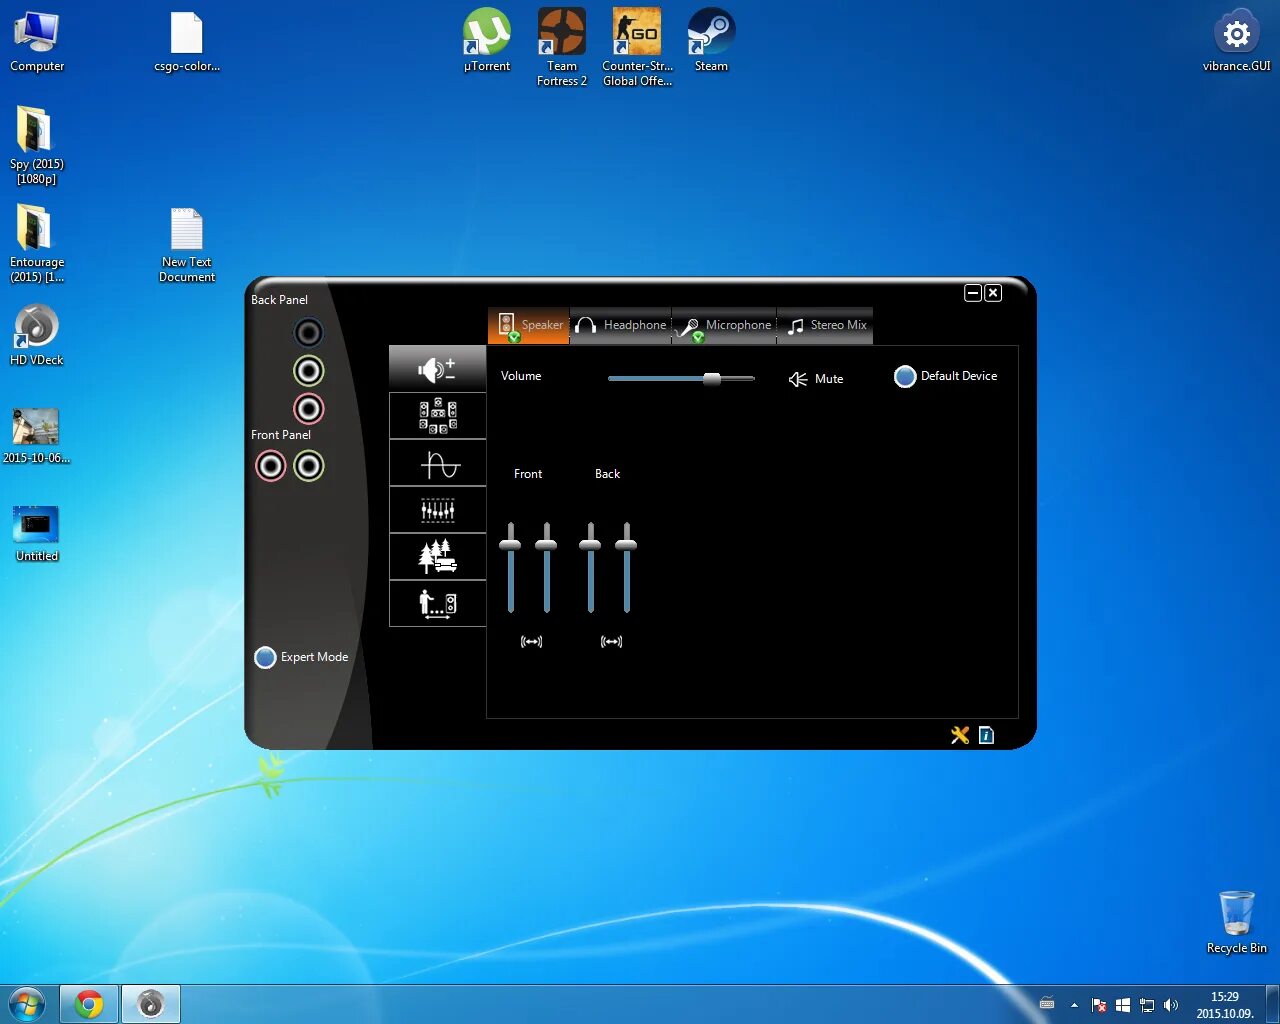Click the Show desktop button

click(x=1272, y=1004)
